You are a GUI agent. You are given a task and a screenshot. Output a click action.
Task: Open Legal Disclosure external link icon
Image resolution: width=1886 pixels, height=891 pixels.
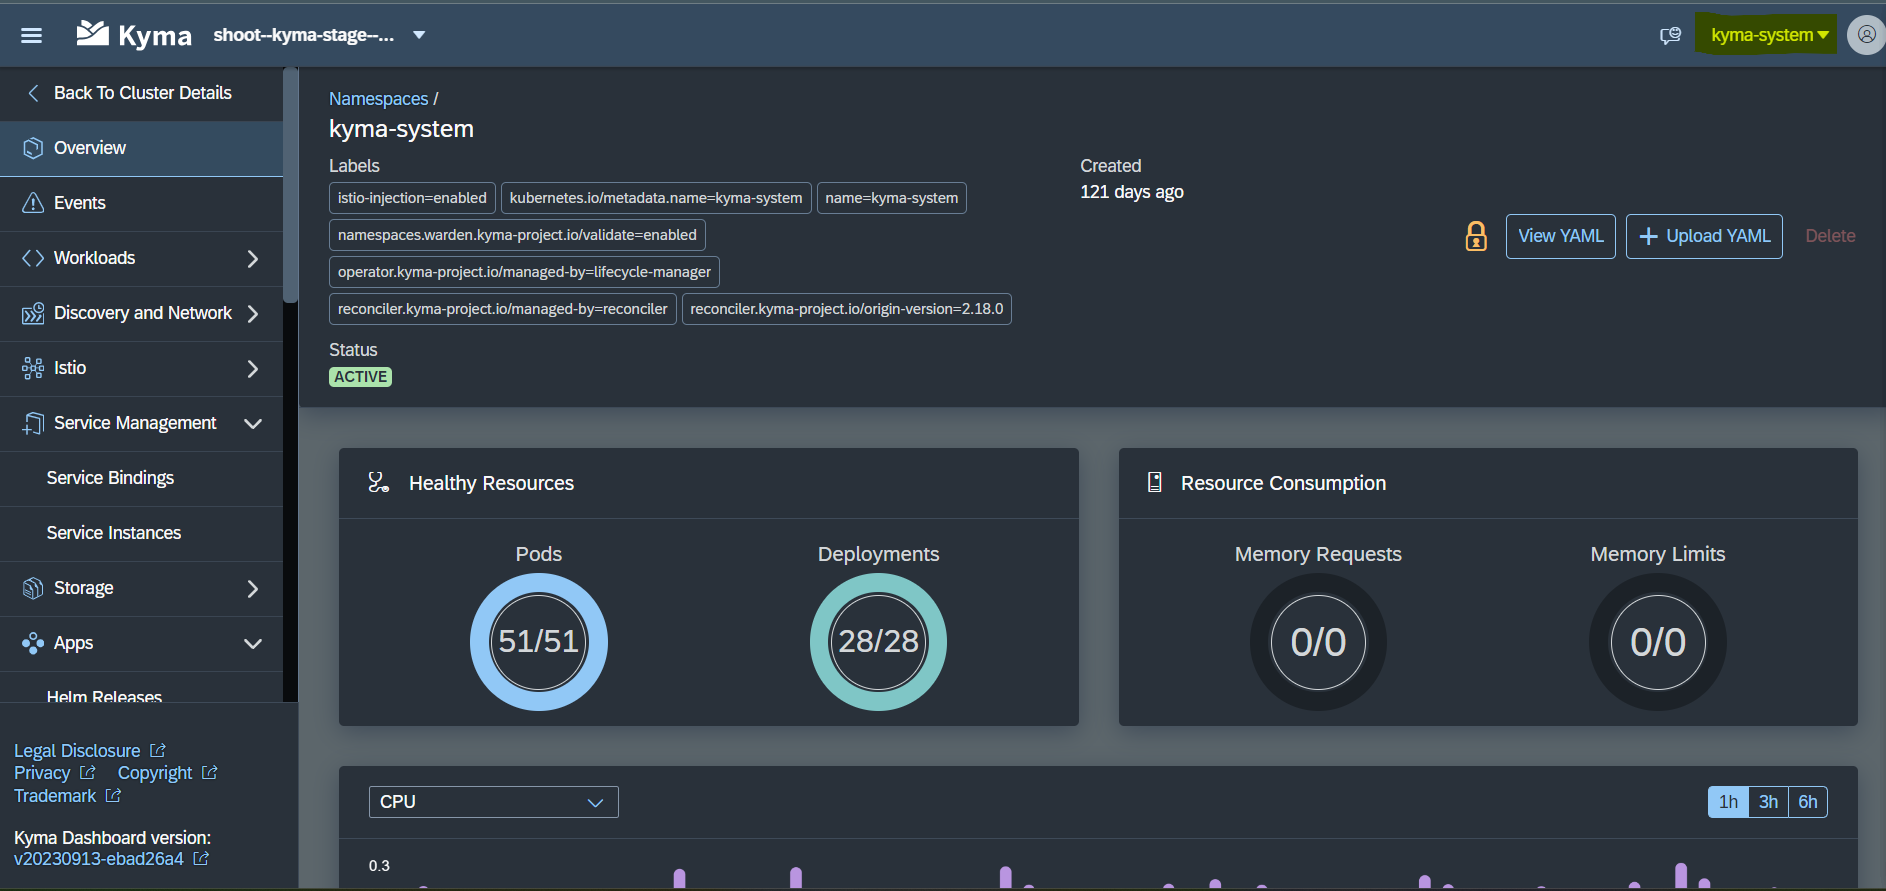tap(158, 750)
